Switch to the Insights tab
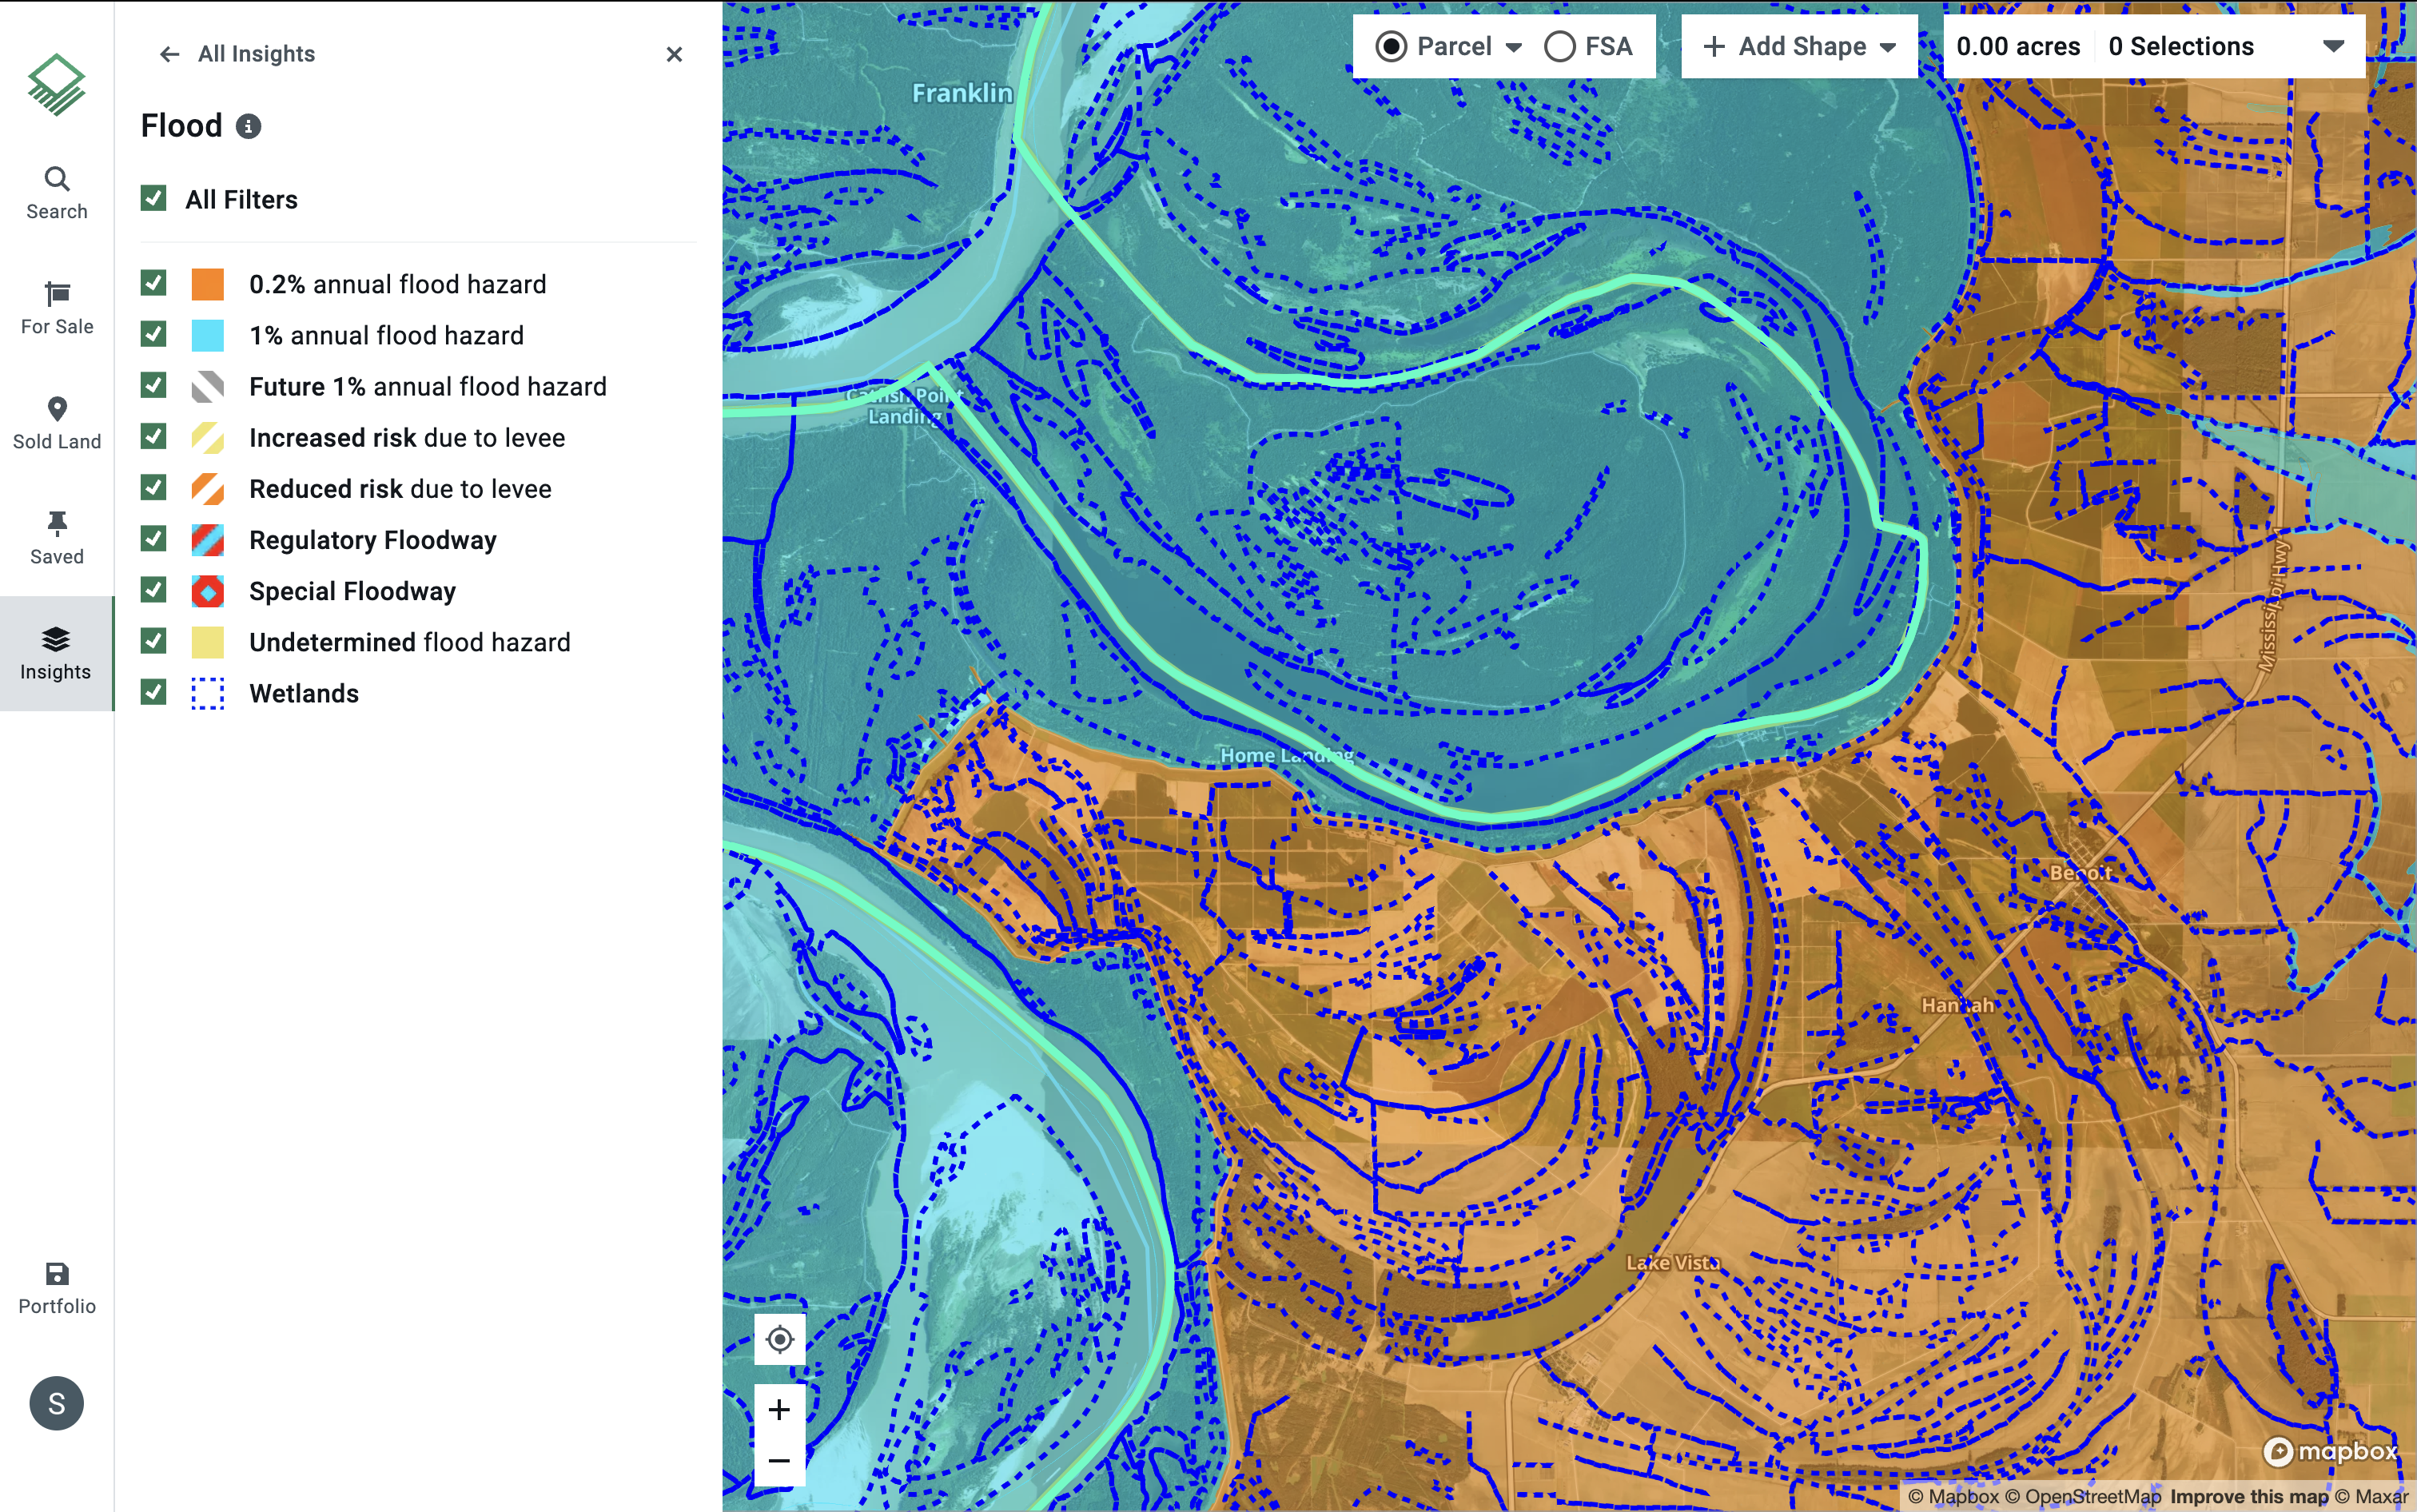Screen dimensions: 2417x1512 point(56,653)
